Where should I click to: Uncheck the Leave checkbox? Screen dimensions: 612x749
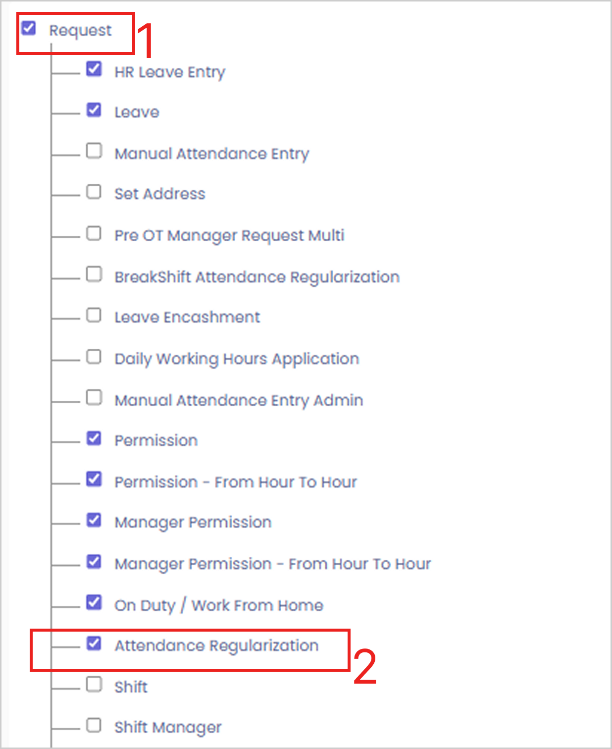pos(94,110)
